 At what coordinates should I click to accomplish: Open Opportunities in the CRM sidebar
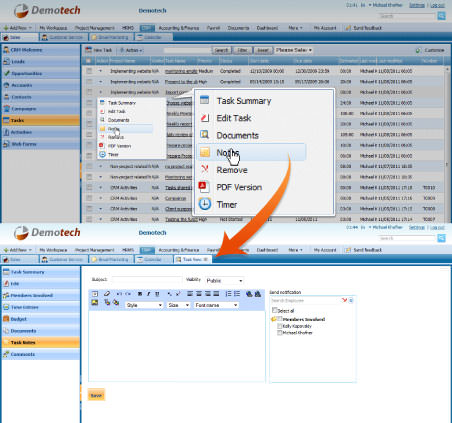tap(41, 73)
